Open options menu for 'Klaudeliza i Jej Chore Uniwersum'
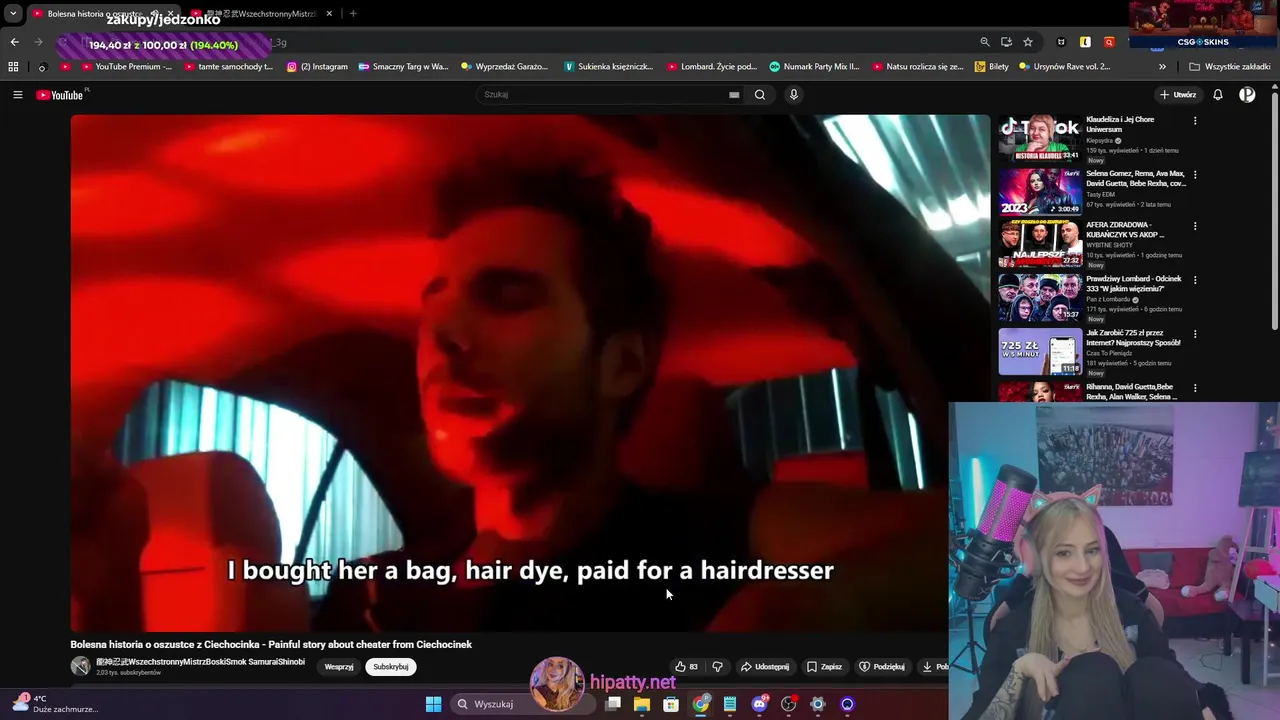Image resolution: width=1280 pixels, height=720 pixels. coord(1195,121)
